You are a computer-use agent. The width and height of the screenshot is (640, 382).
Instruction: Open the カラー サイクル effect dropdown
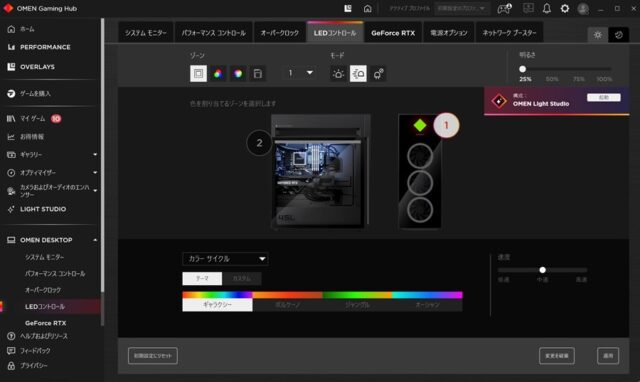coord(225,259)
